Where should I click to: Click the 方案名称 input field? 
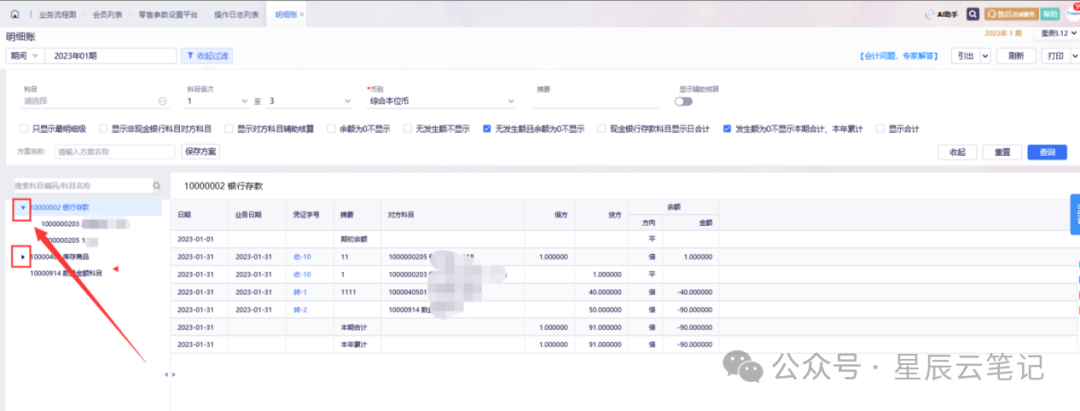pos(115,151)
